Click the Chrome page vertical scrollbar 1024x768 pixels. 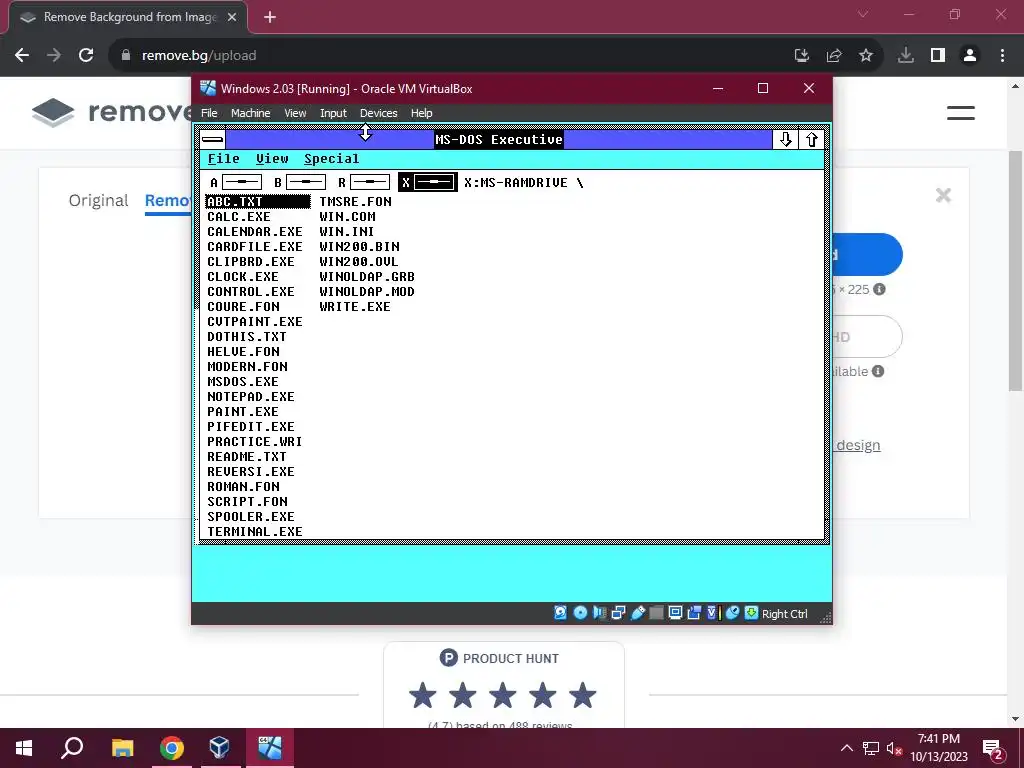pos(1016,271)
